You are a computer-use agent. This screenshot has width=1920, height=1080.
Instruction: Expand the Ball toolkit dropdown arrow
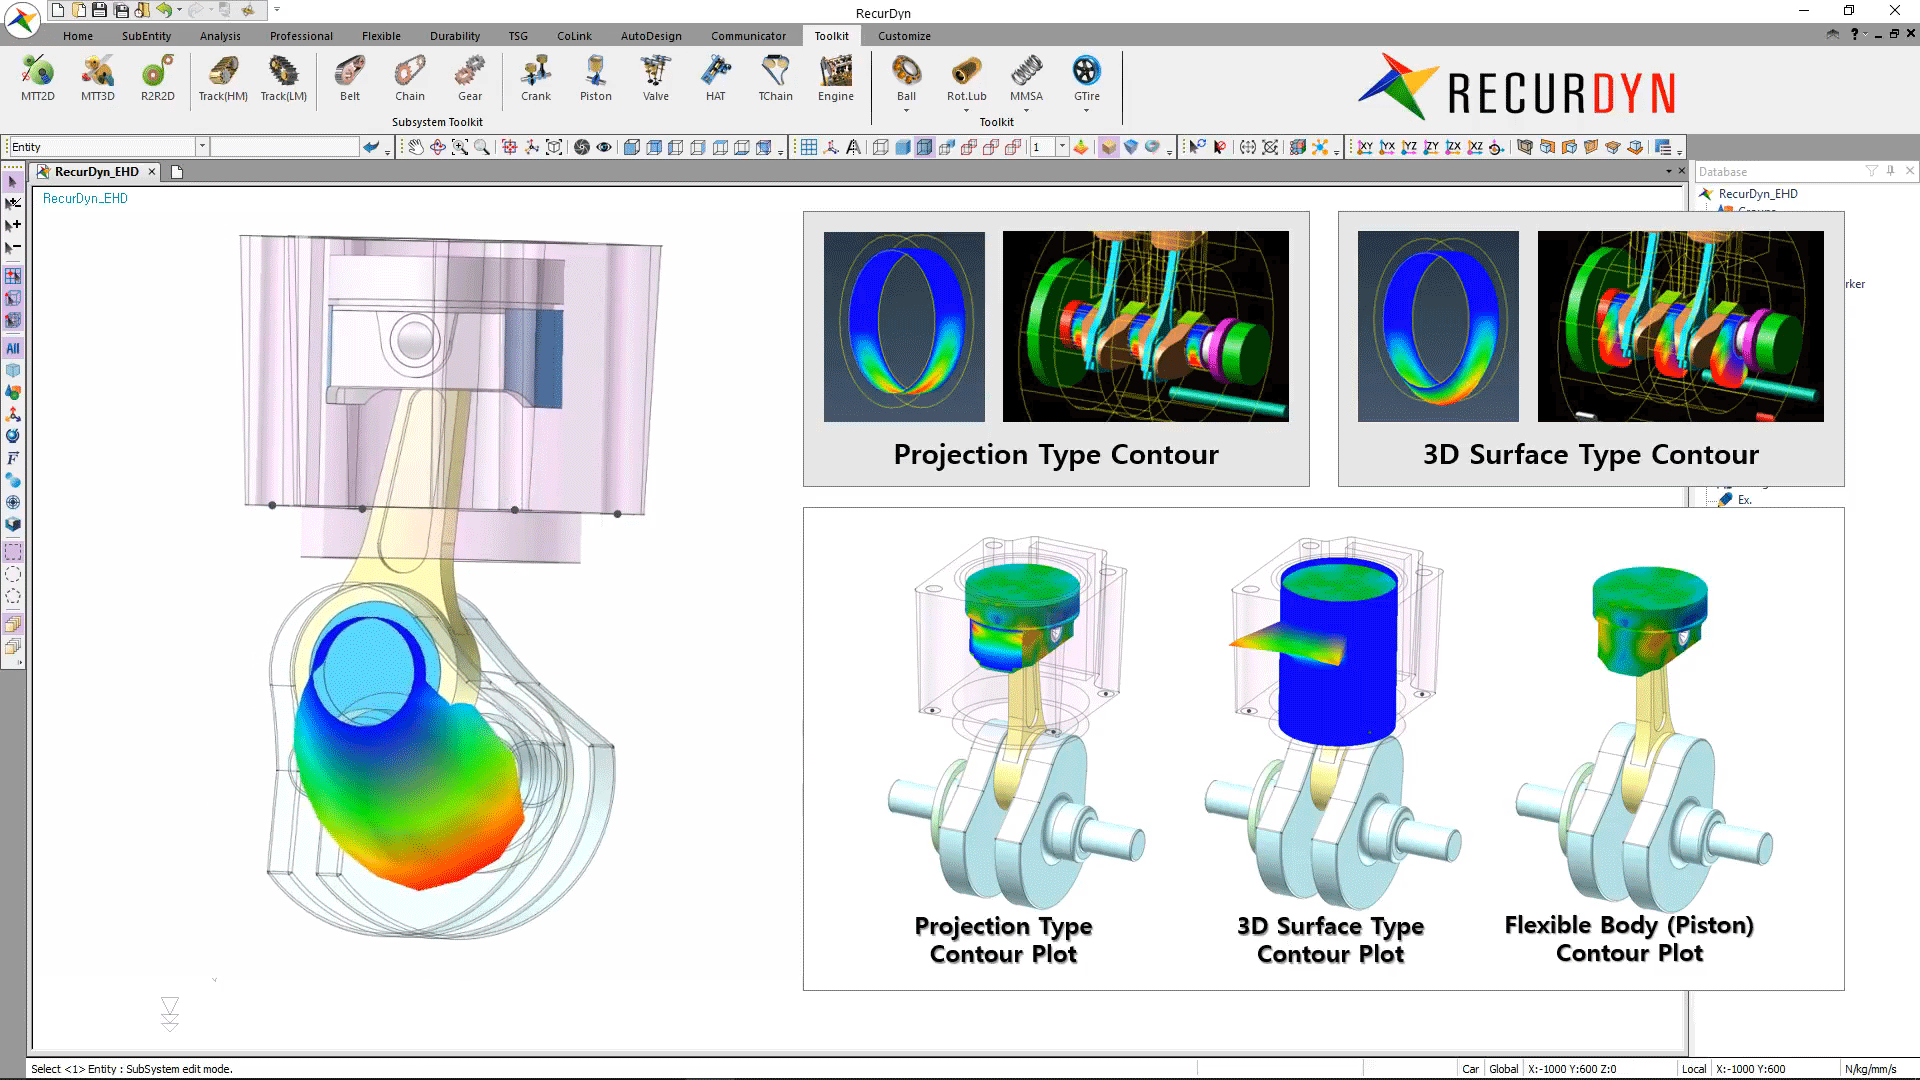tap(907, 110)
